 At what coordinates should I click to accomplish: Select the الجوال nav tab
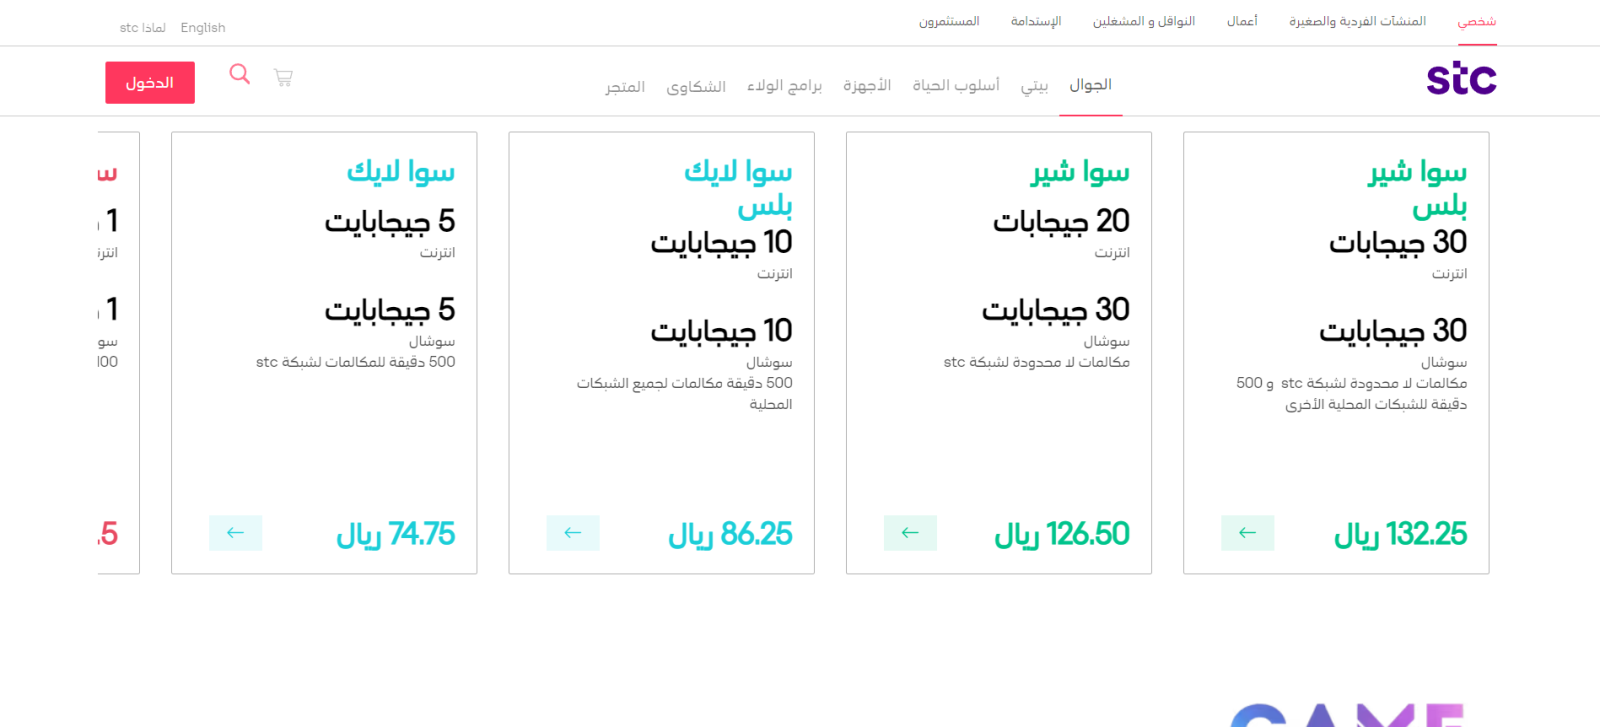[x=1091, y=85]
